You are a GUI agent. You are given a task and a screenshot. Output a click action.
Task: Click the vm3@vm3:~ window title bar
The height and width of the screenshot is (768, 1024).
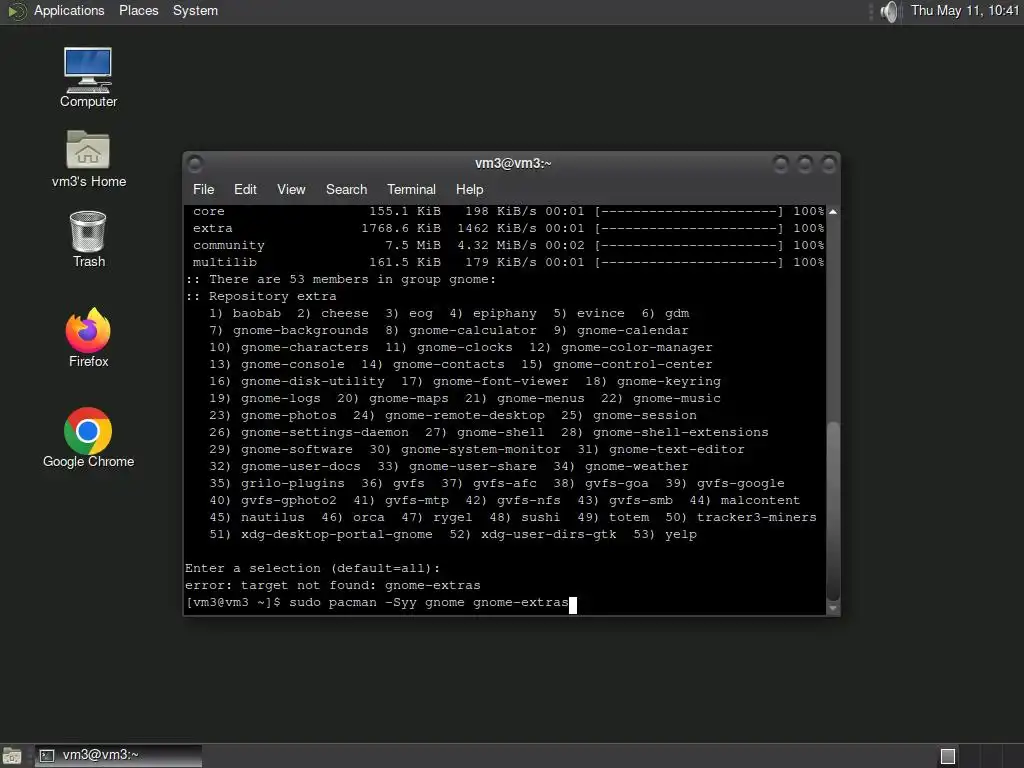pyautogui.click(x=512, y=163)
